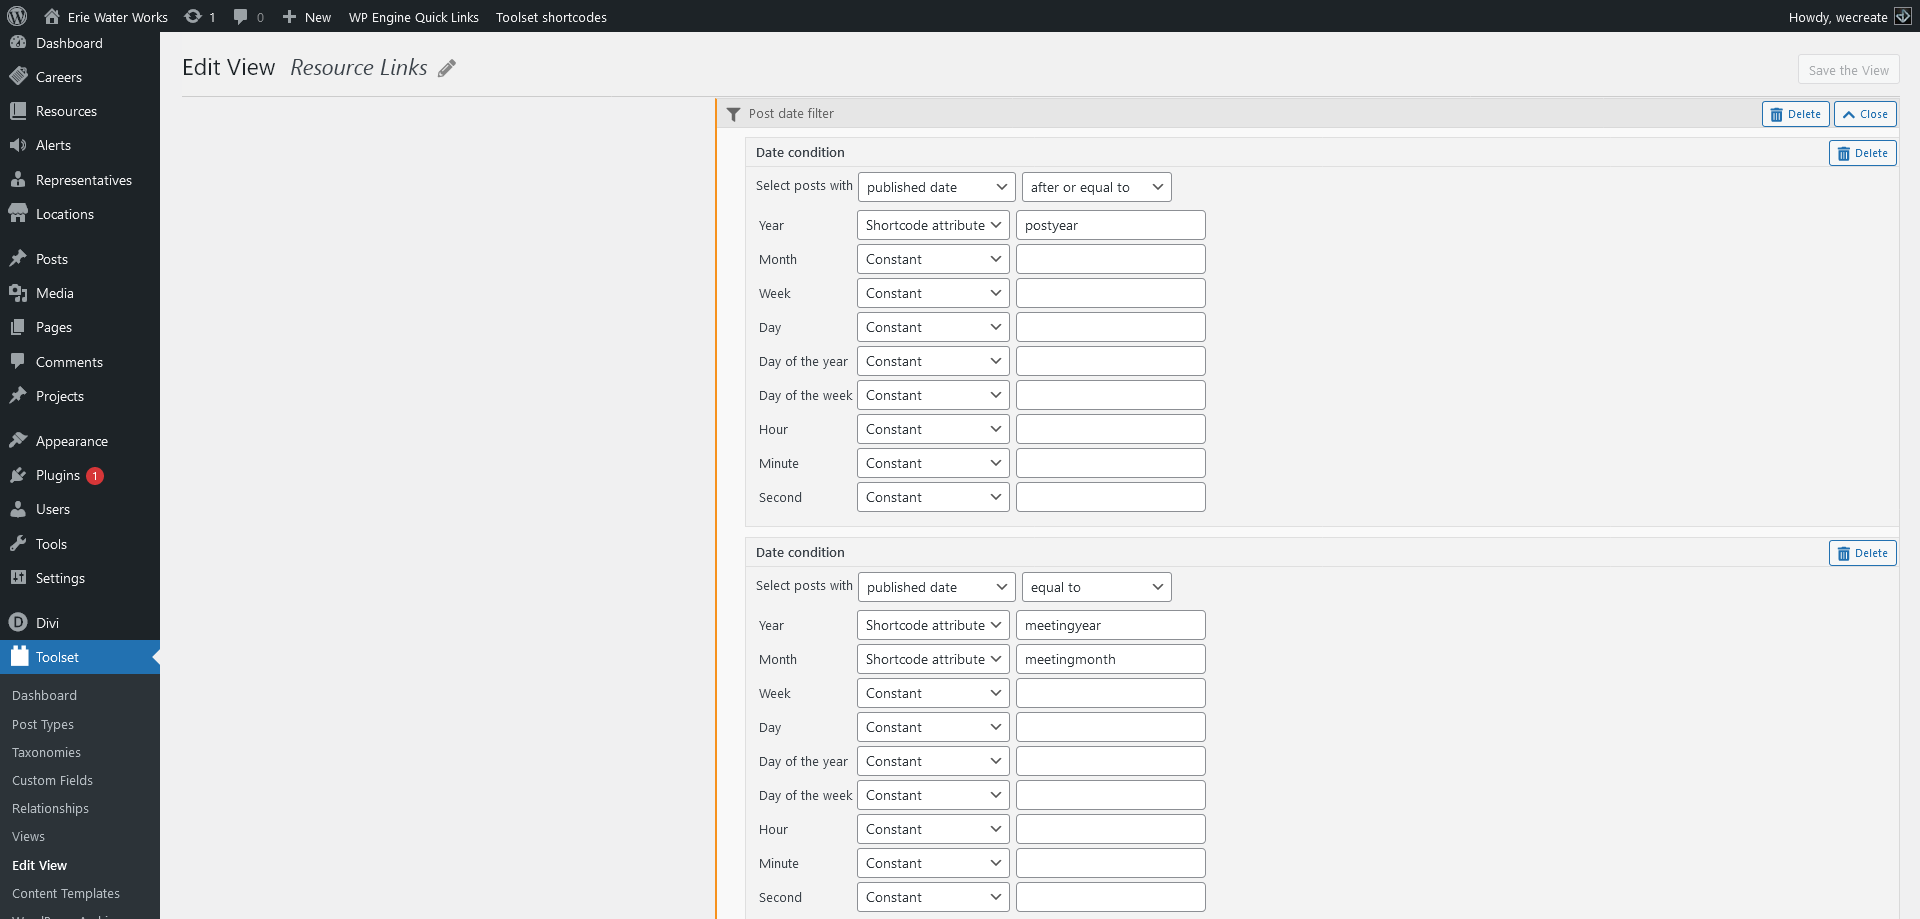Open second condition Hour Constant dropdown
Viewport: 1920px width, 919px height.
pos(933,829)
